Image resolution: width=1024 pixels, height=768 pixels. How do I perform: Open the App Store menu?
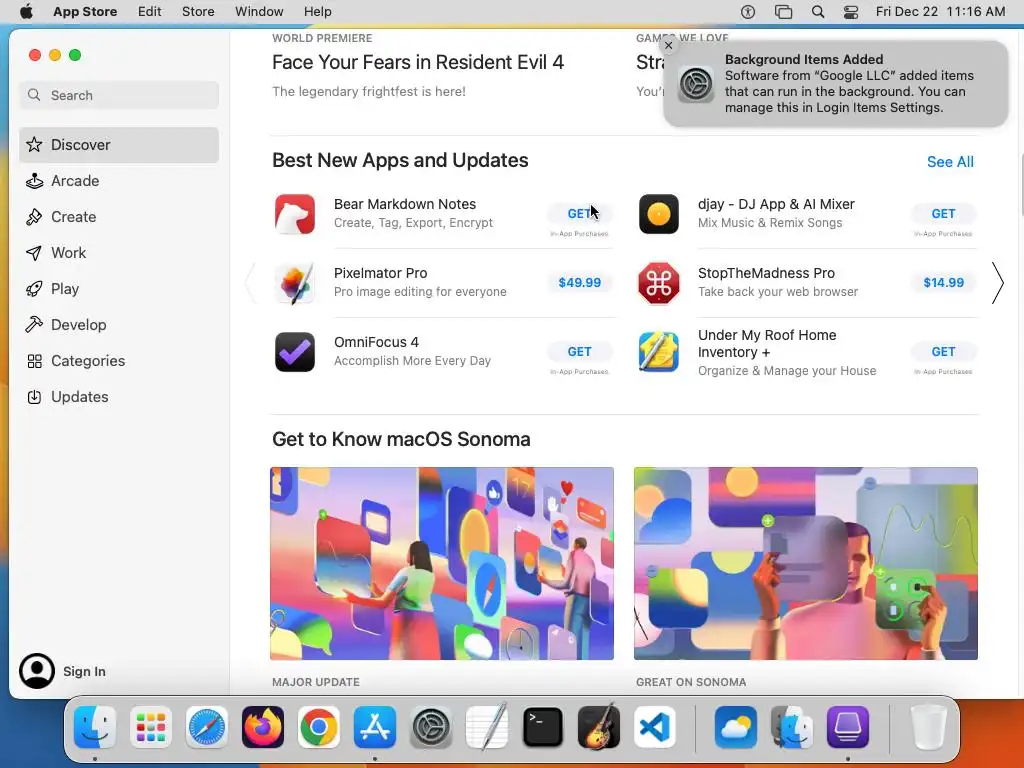pos(85,12)
